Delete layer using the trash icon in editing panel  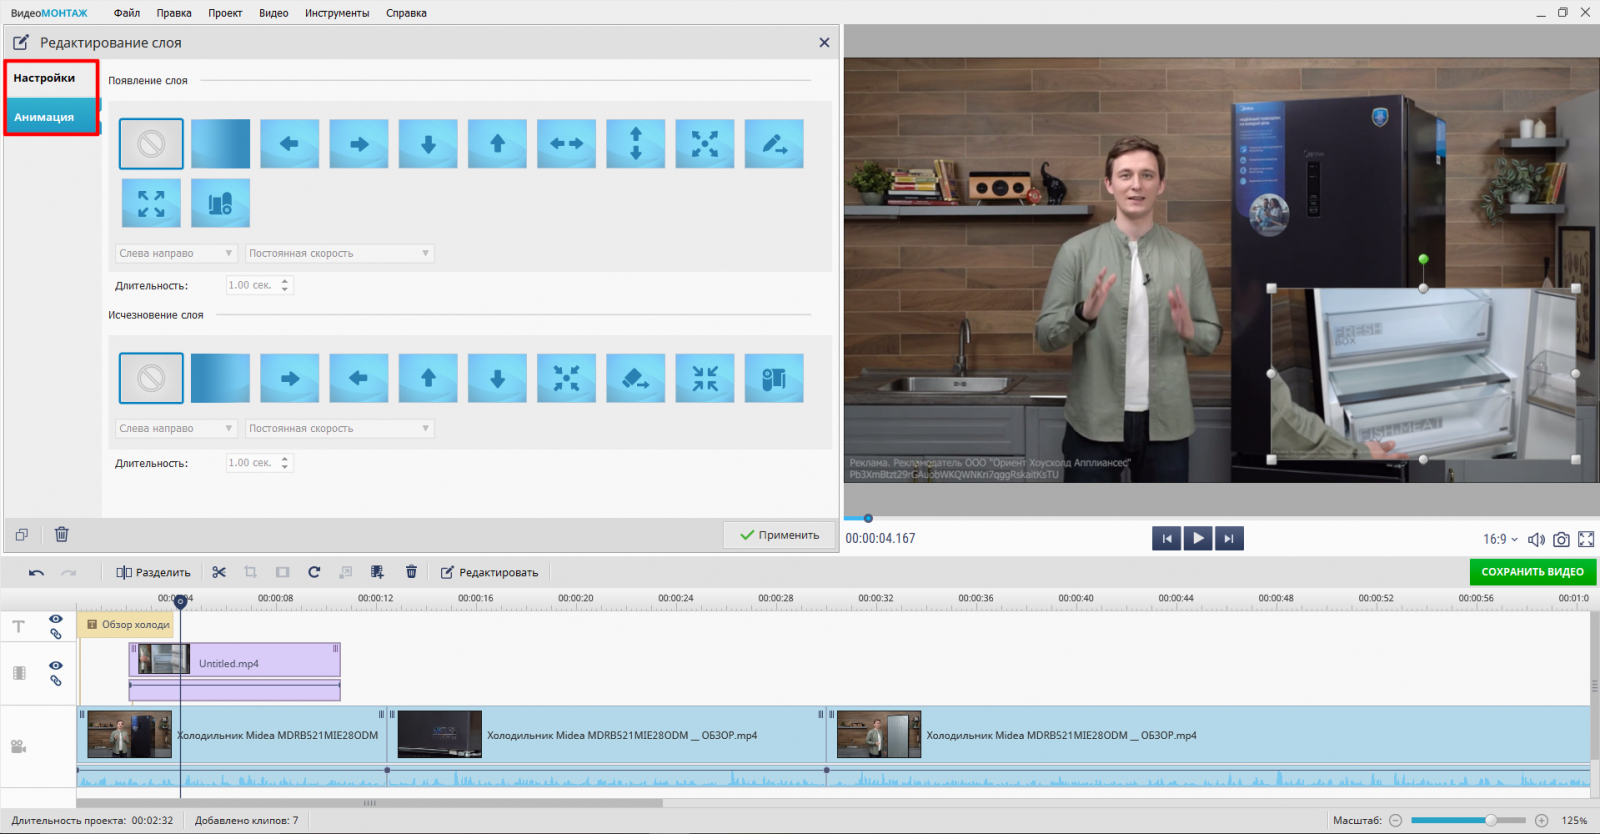click(62, 534)
